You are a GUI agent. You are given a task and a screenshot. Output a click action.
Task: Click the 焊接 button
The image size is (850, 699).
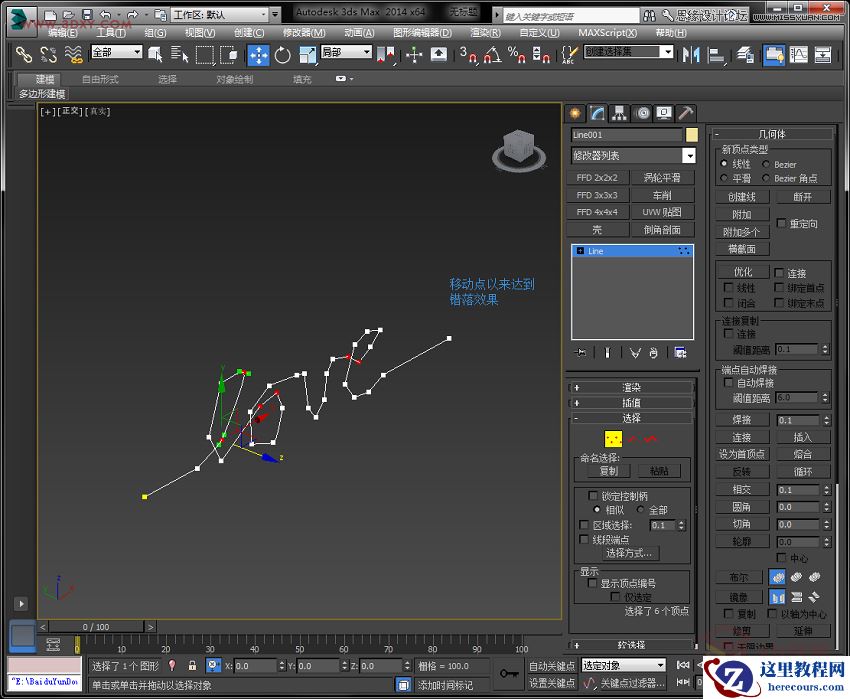point(741,420)
